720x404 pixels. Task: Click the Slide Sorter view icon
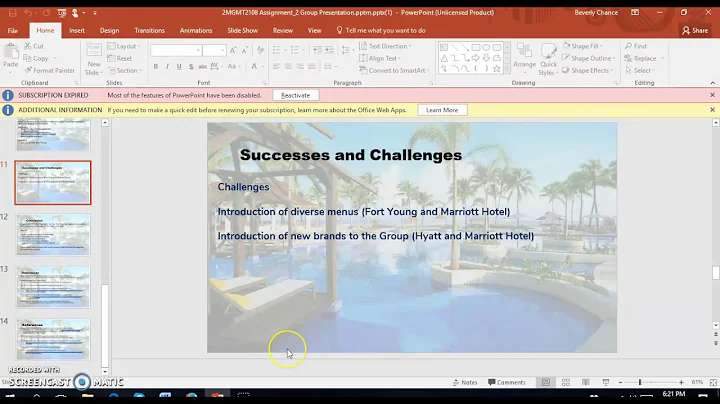point(566,382)
